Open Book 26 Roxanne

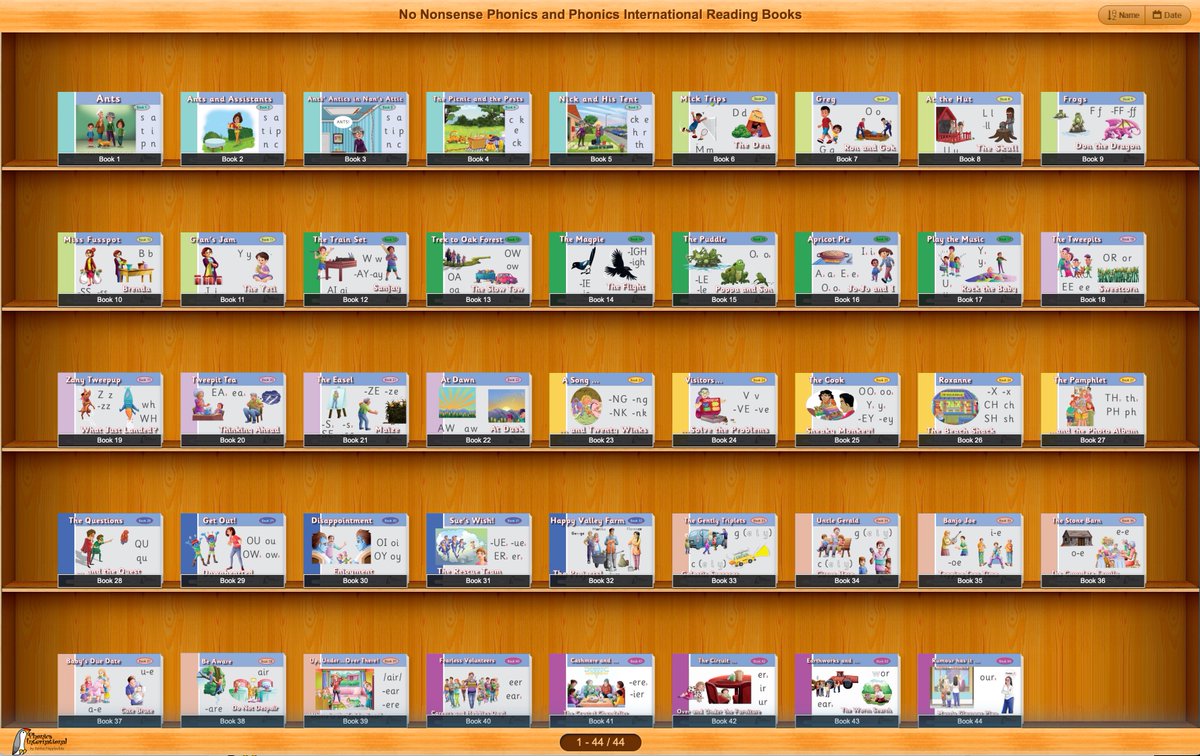click(971, 410)
